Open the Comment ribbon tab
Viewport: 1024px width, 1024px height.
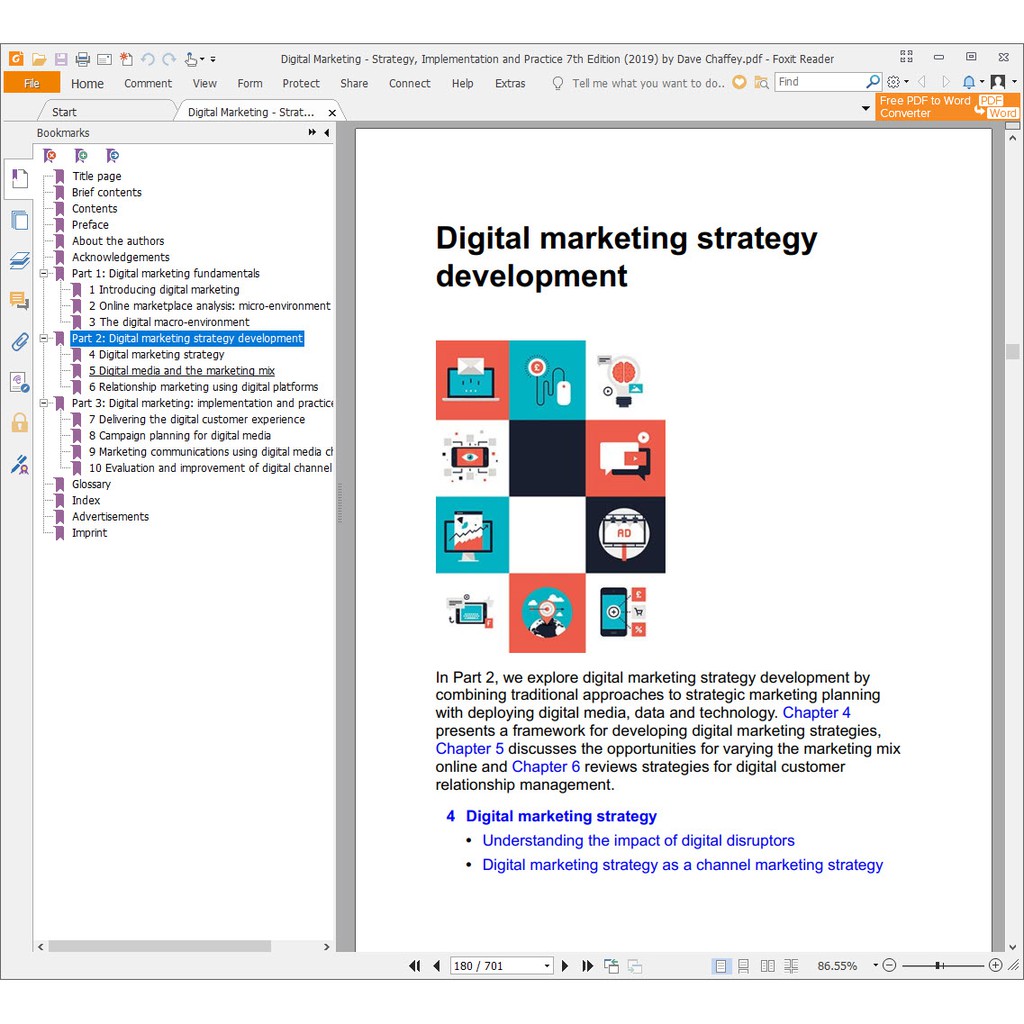(148, 84)
